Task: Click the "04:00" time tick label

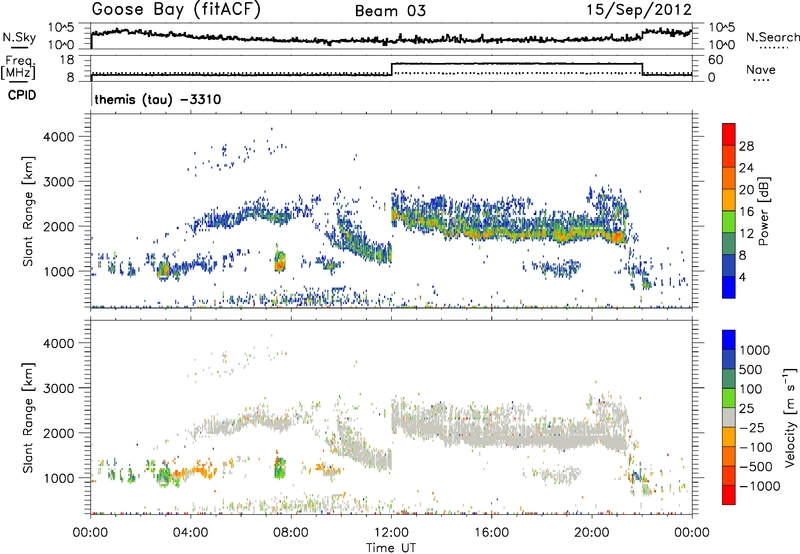Action: [x=190, y=533]
